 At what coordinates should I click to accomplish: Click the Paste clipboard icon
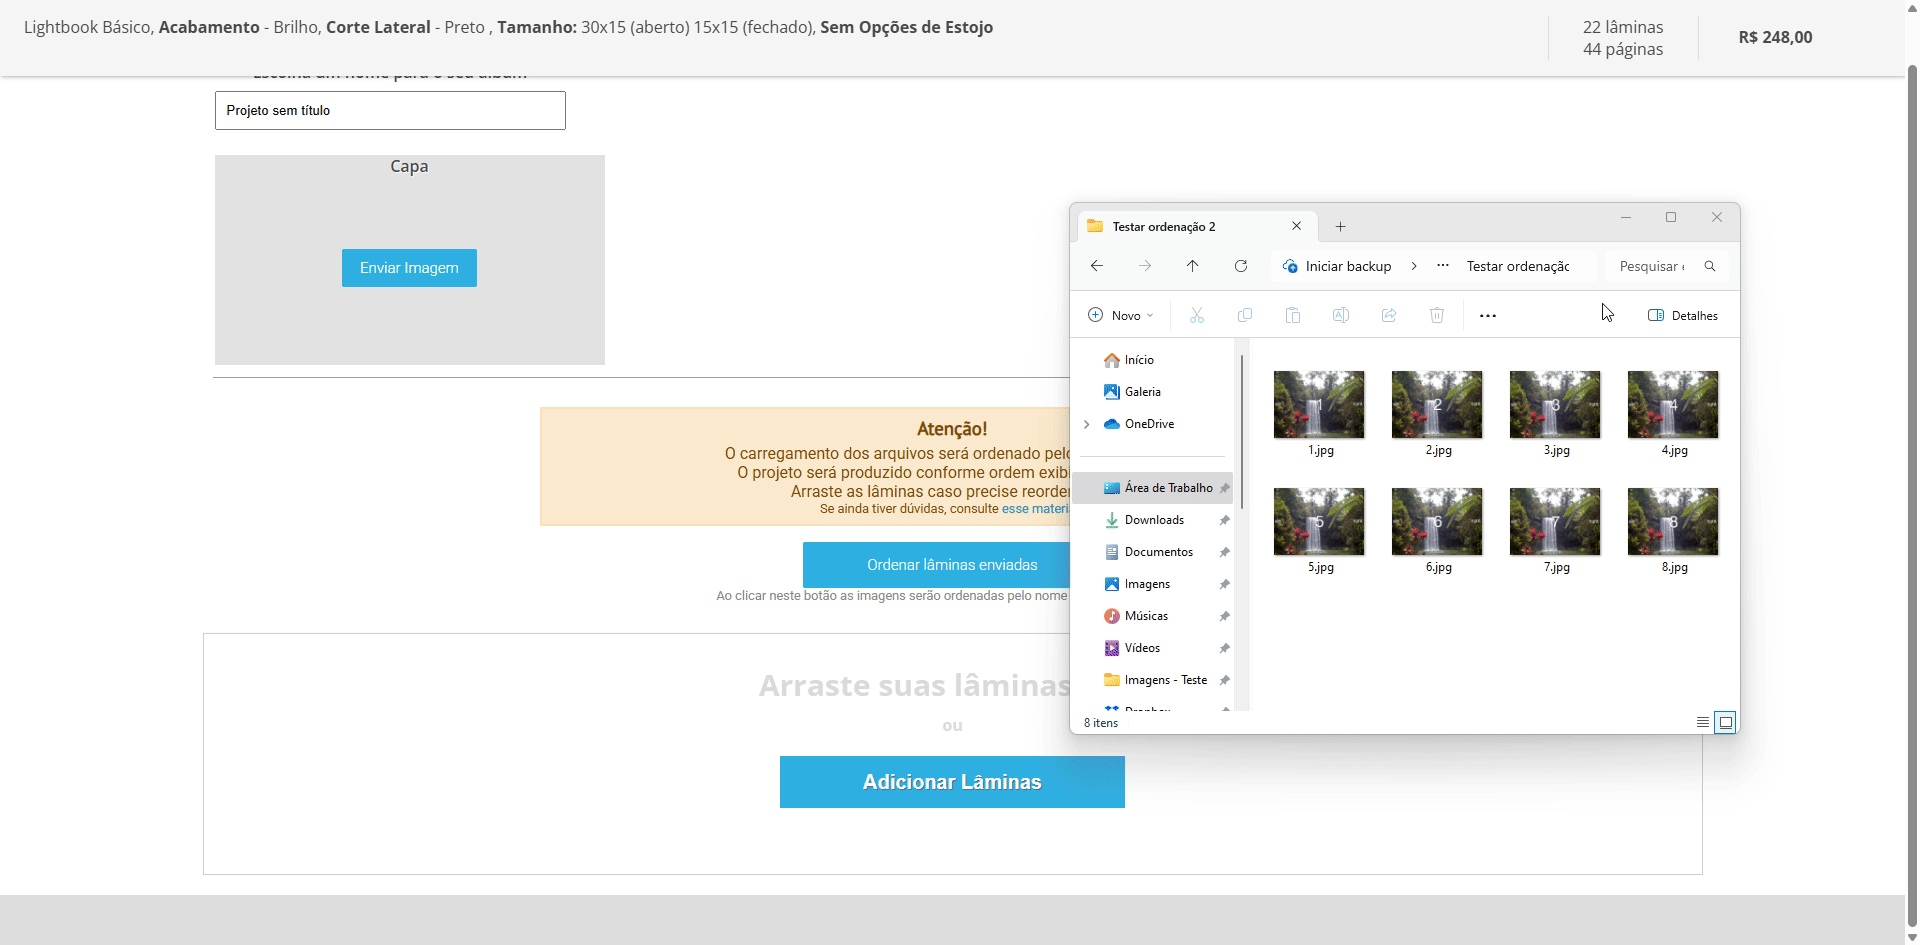[1293, 315]
